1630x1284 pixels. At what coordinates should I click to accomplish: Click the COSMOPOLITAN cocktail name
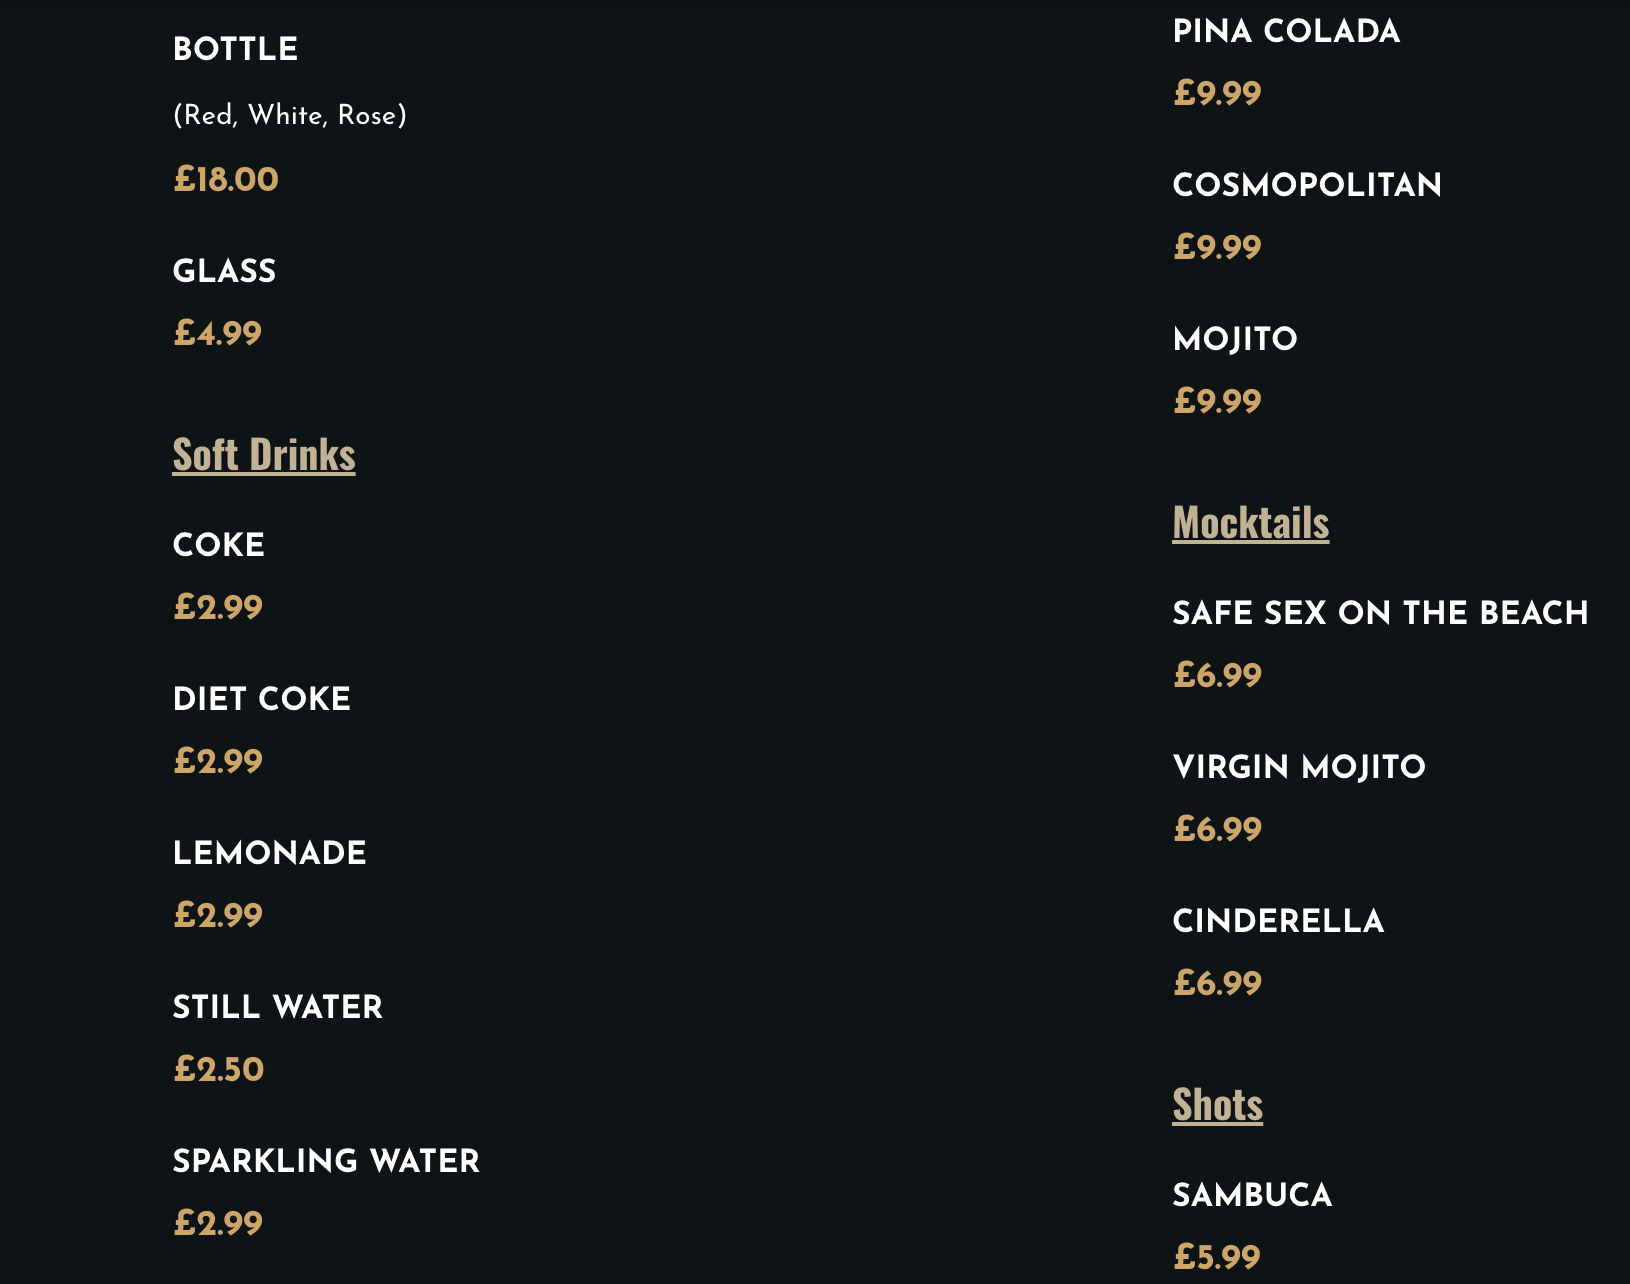(x=1308, y=185)
